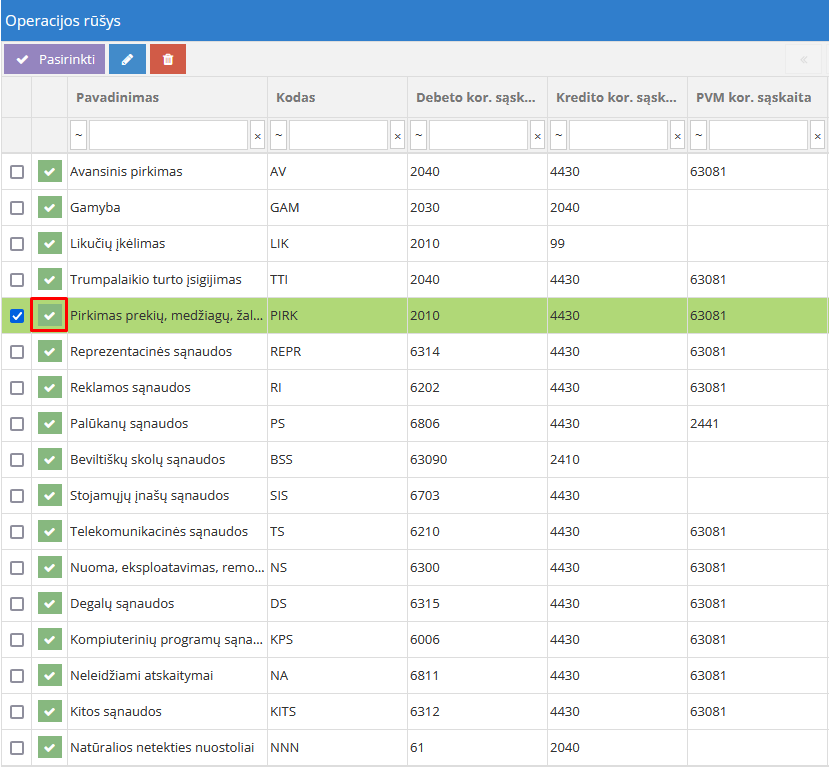
Task: Clear the Pavadinimas filter with x icon
Action: pyautogui.click(x=257, y=135)
